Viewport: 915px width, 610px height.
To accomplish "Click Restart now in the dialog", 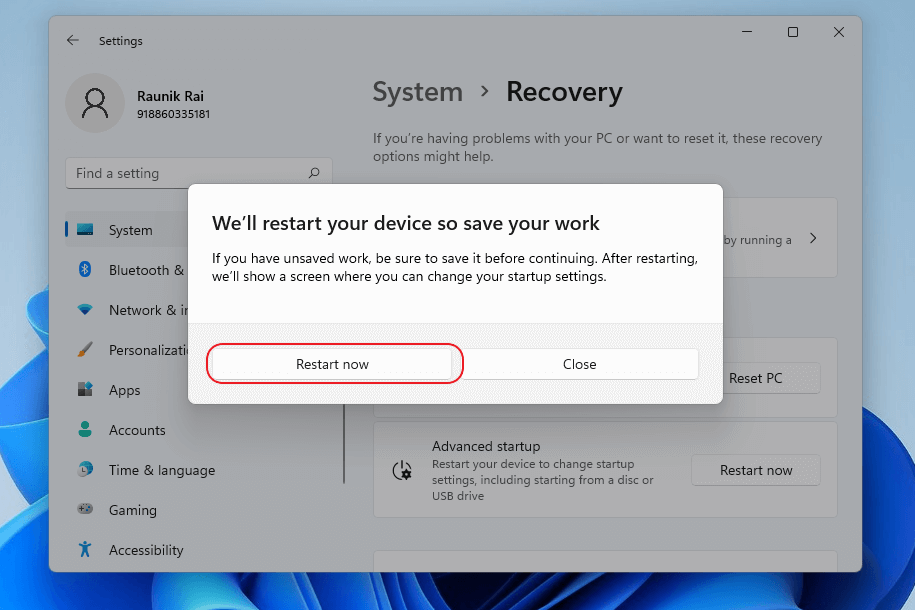I will coord(332,364).
